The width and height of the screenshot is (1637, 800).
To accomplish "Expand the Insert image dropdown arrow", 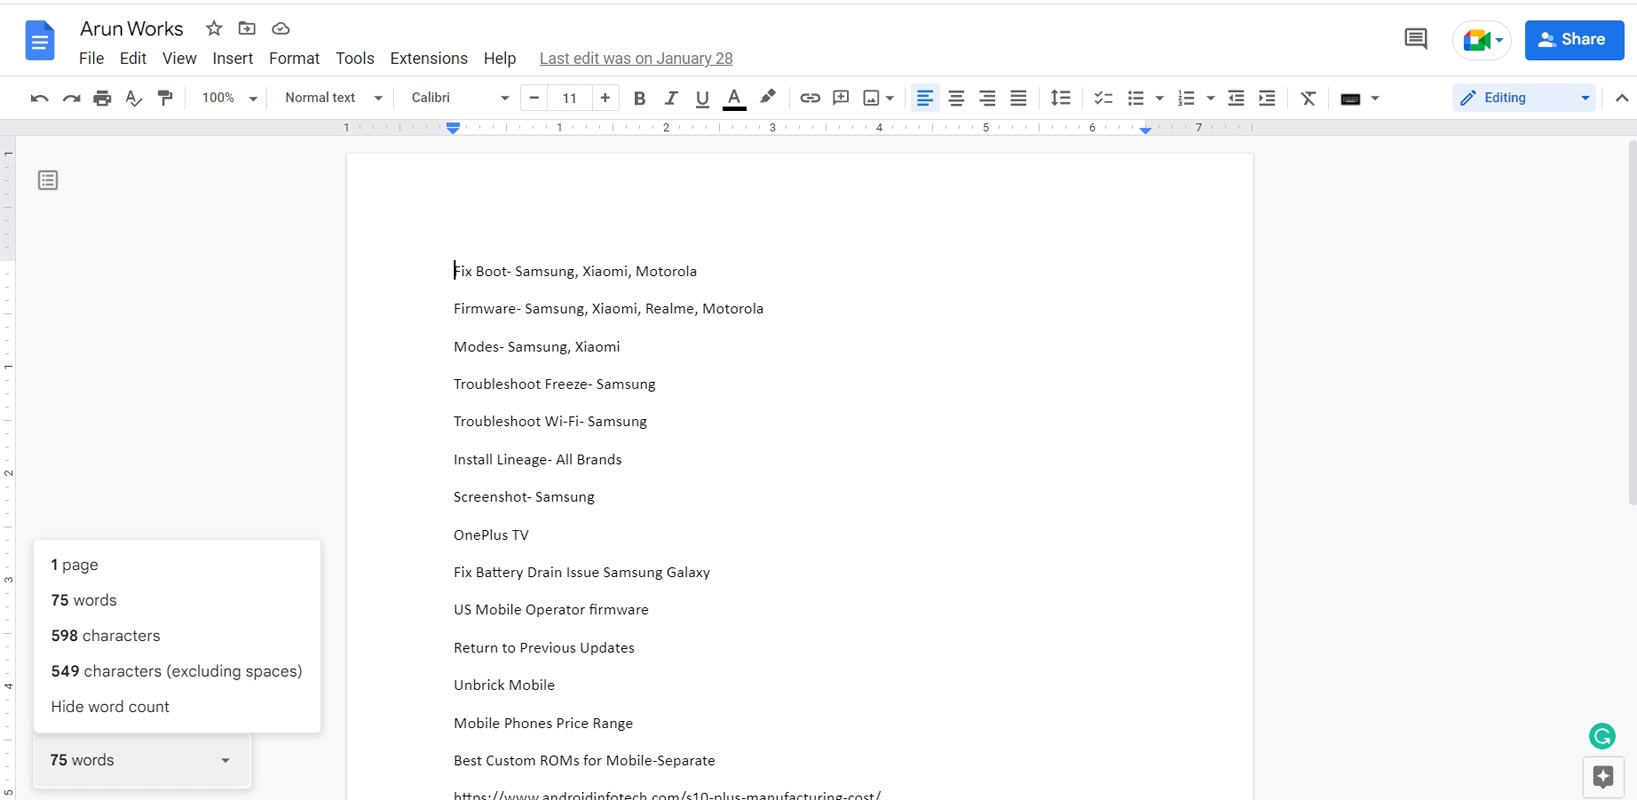I will [890, 98].
